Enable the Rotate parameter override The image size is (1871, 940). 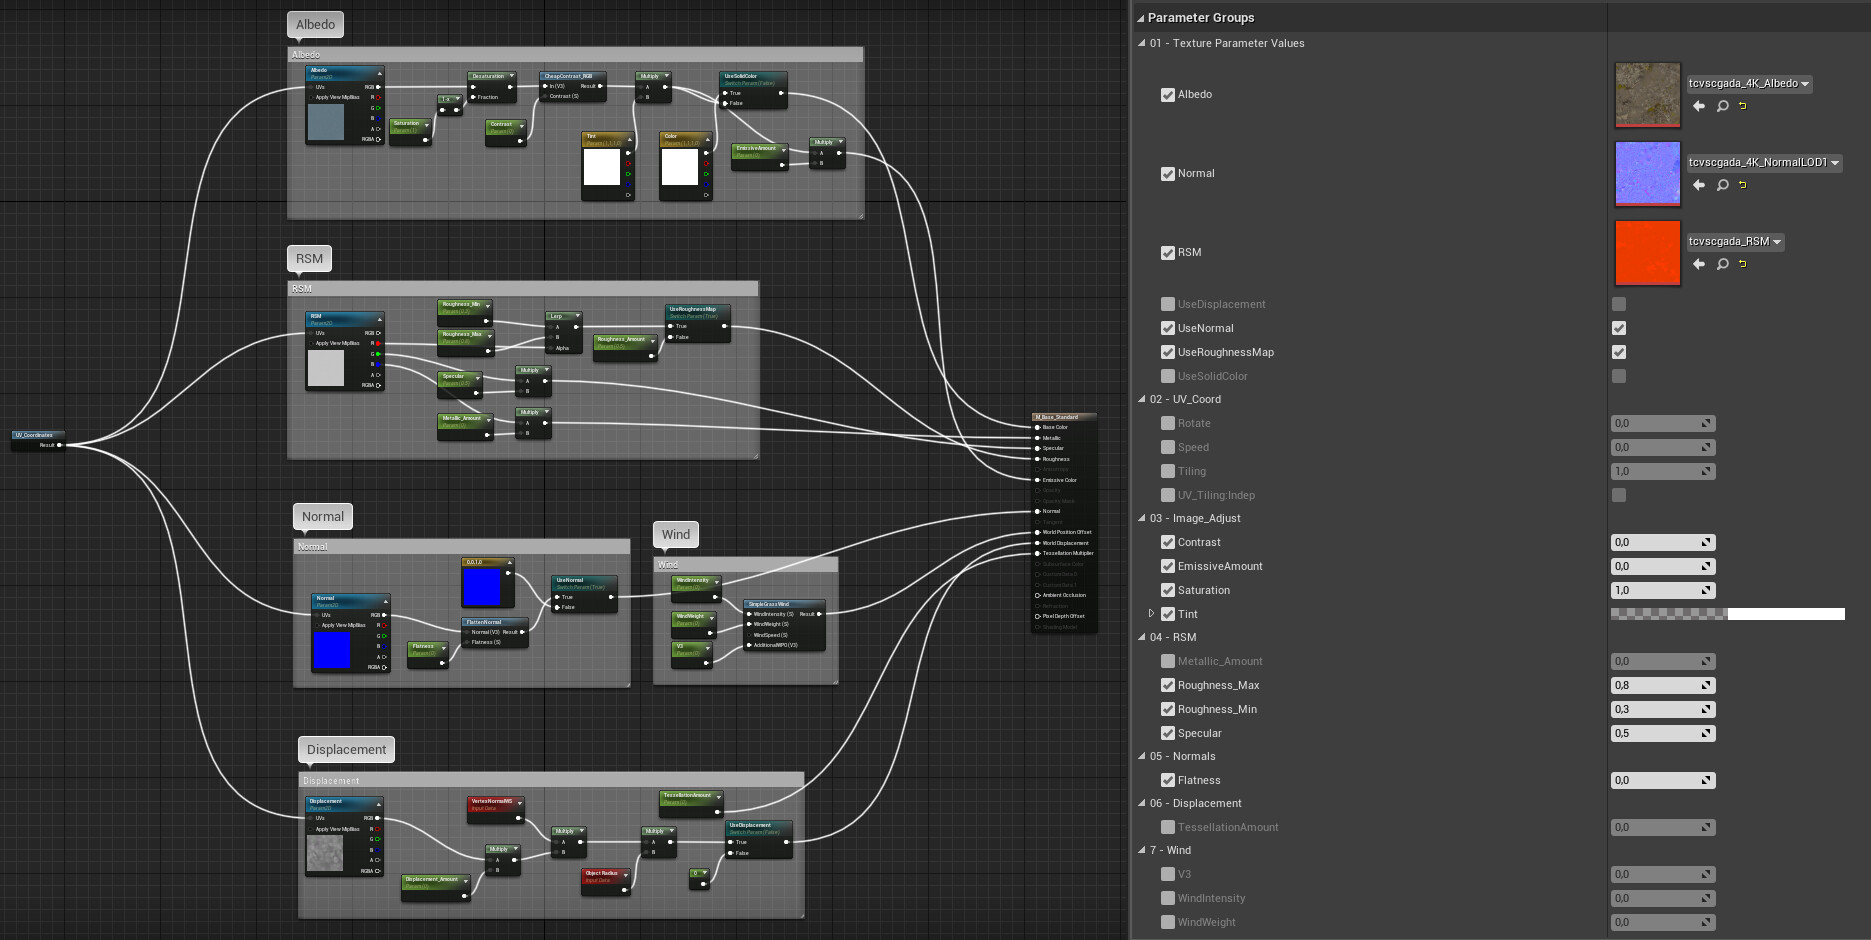[1167, 423]
